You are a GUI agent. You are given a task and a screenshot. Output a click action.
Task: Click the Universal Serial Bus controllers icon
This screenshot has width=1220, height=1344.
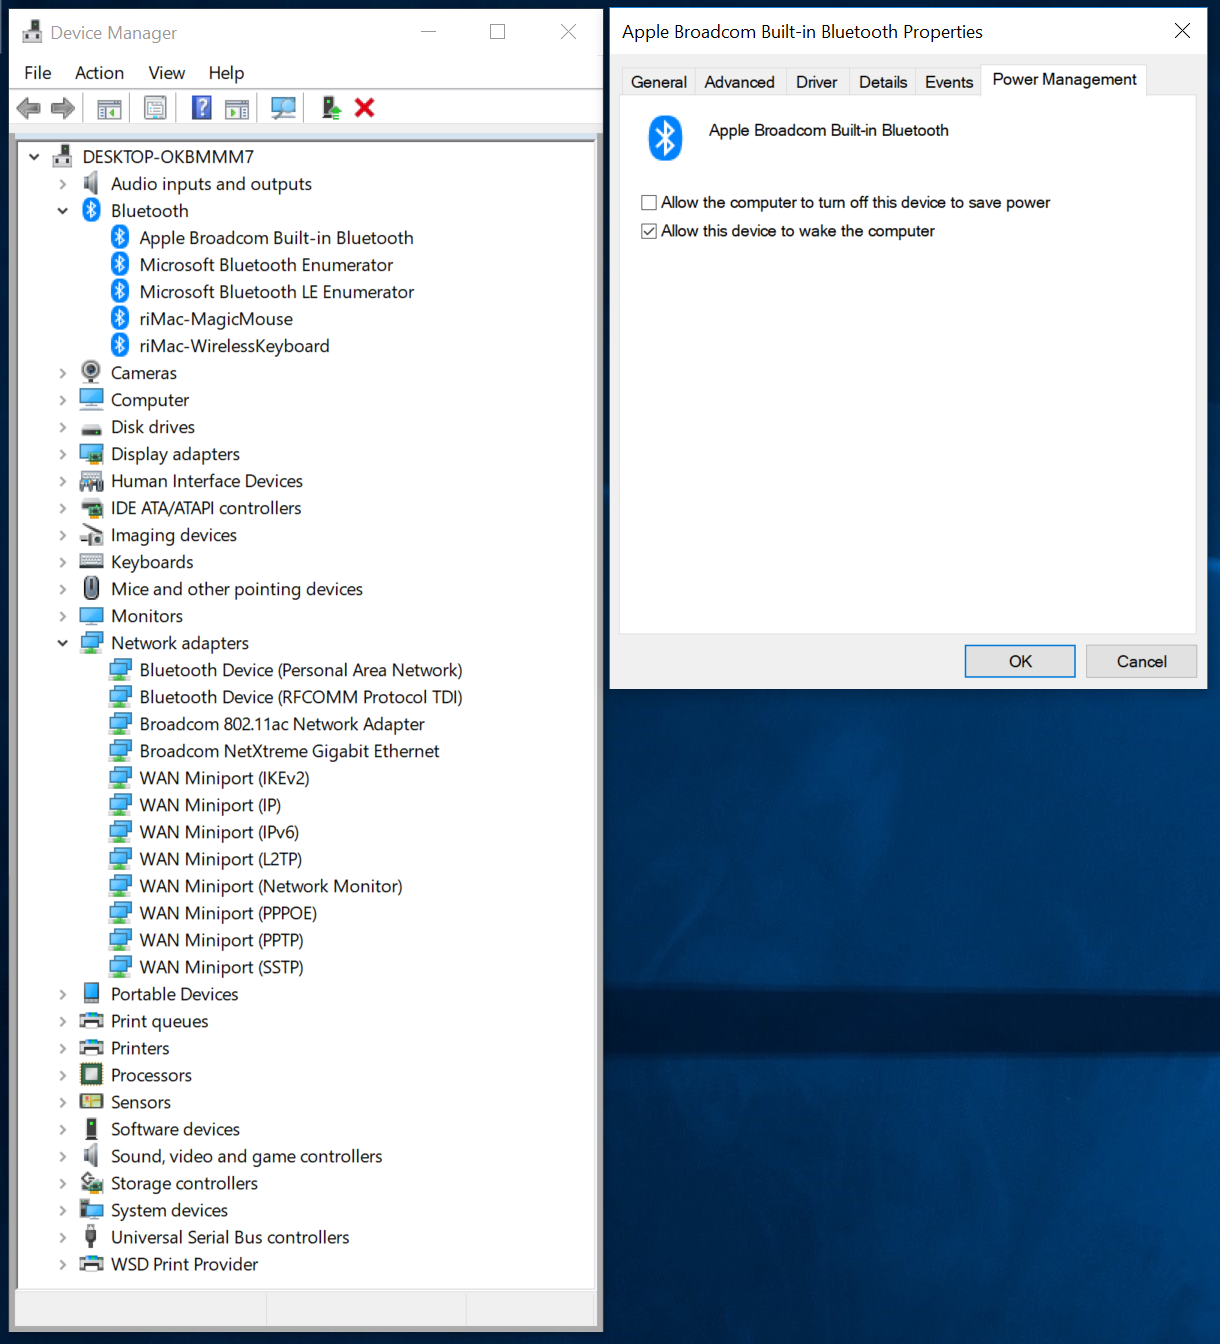[91, 1236]
